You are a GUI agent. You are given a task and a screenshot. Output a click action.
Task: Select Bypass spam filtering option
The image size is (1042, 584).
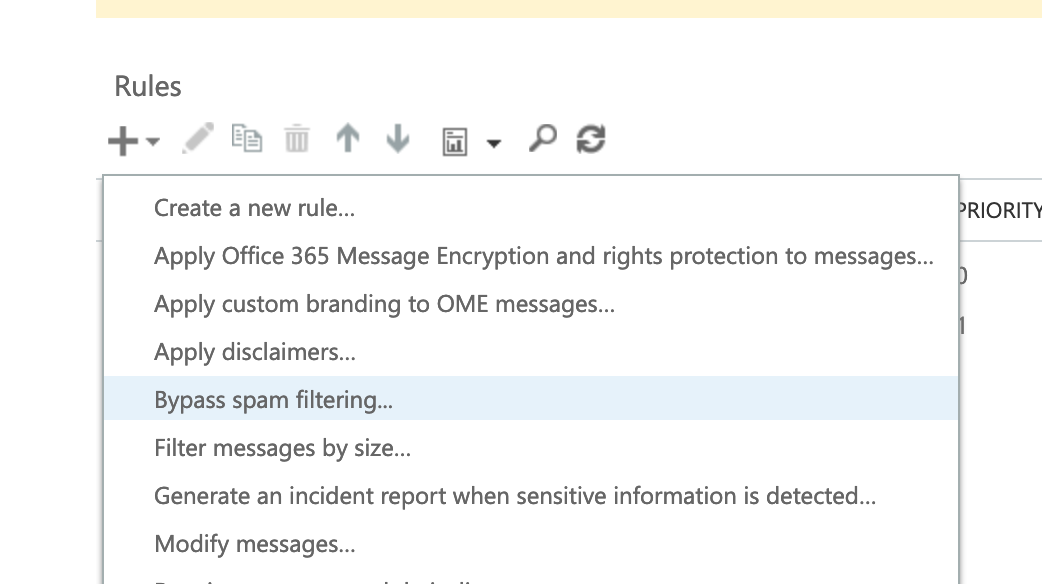click(x=273, y=399)
